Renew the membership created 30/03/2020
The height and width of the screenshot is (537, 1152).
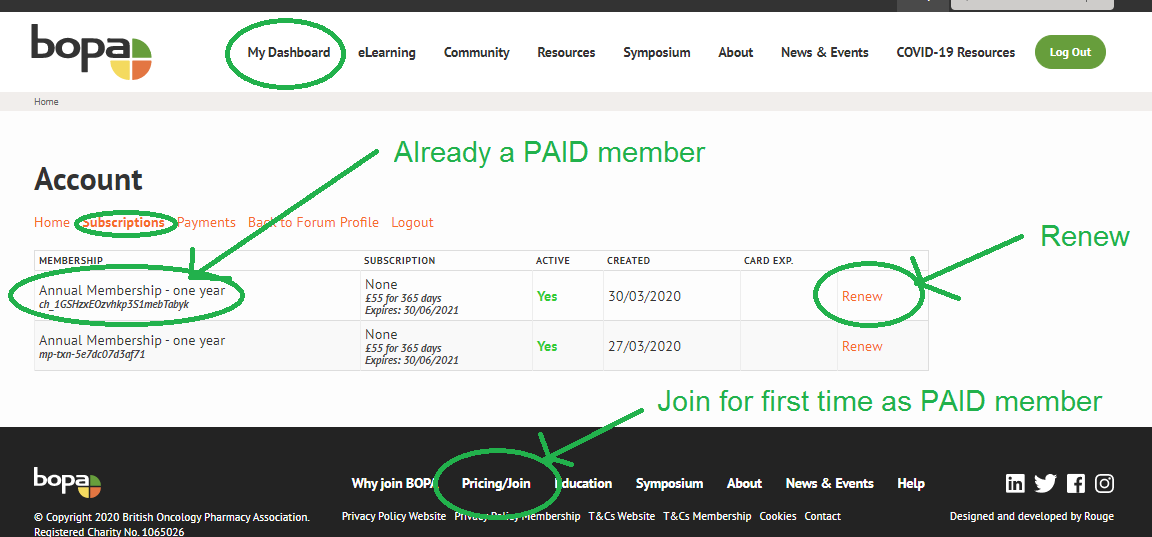pos(862,296)
